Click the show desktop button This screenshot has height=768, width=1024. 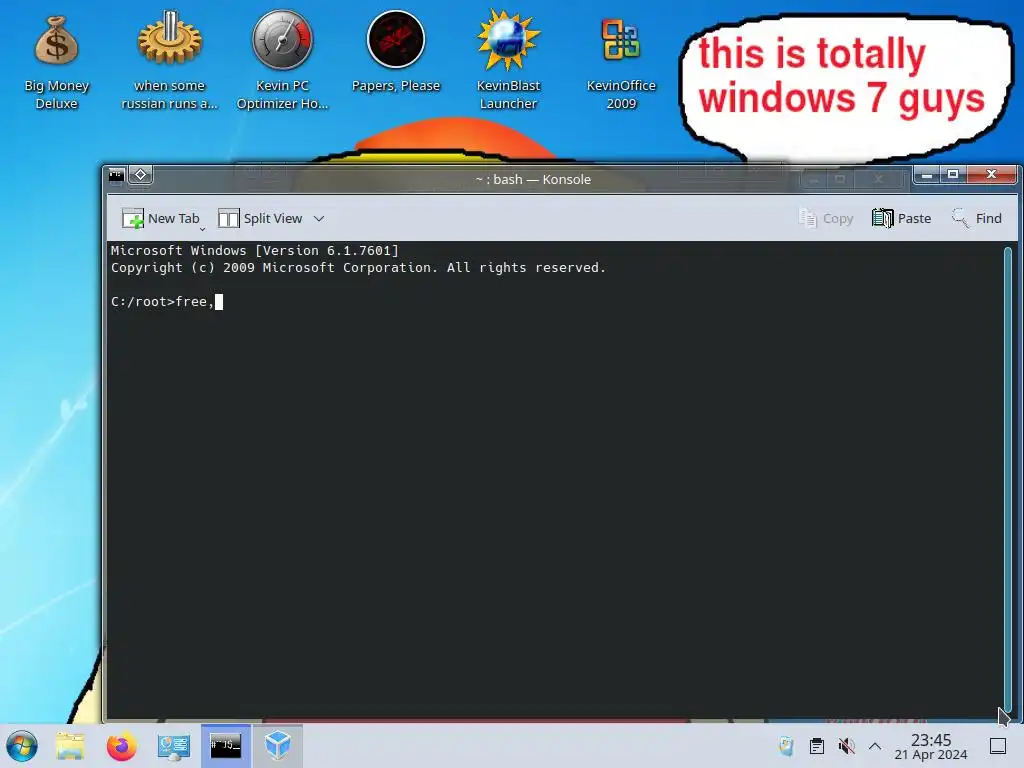(x=998, y=746)
